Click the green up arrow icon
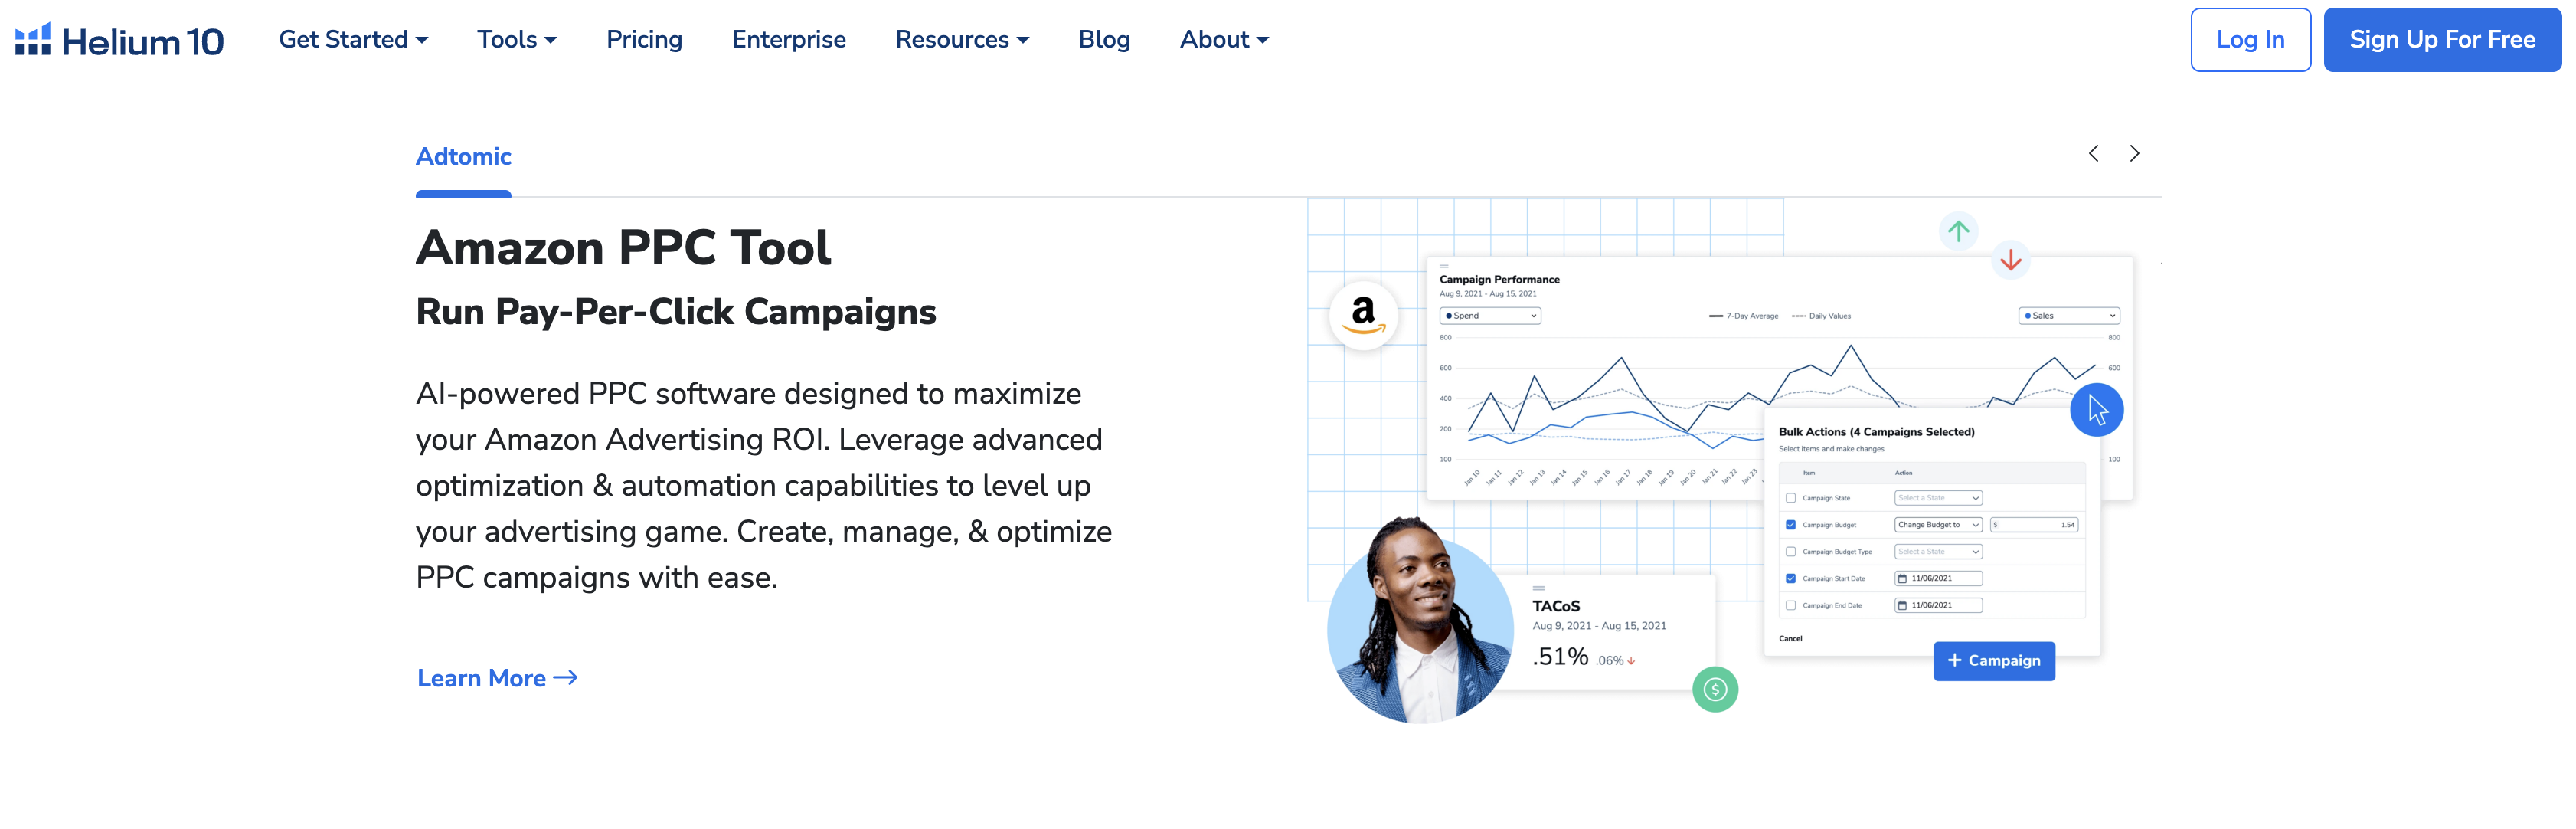 click(x=1957, y=231)
